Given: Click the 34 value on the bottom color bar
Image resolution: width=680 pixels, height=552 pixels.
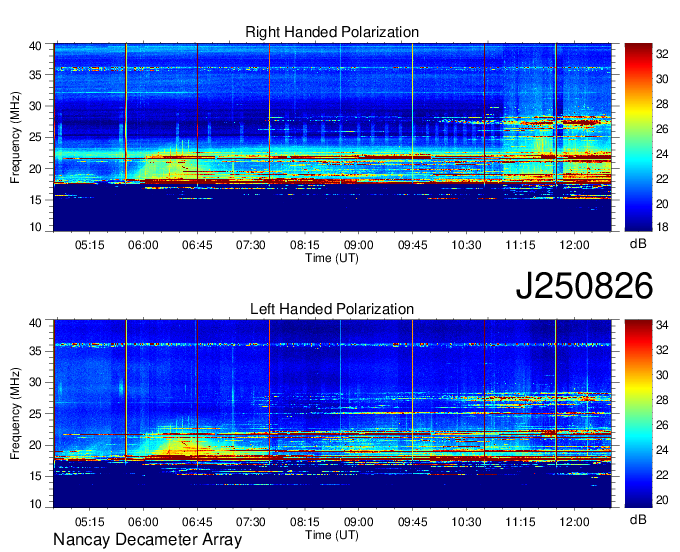Looking at the screenshot, I should pyautogui.click(x=662, y=325).
